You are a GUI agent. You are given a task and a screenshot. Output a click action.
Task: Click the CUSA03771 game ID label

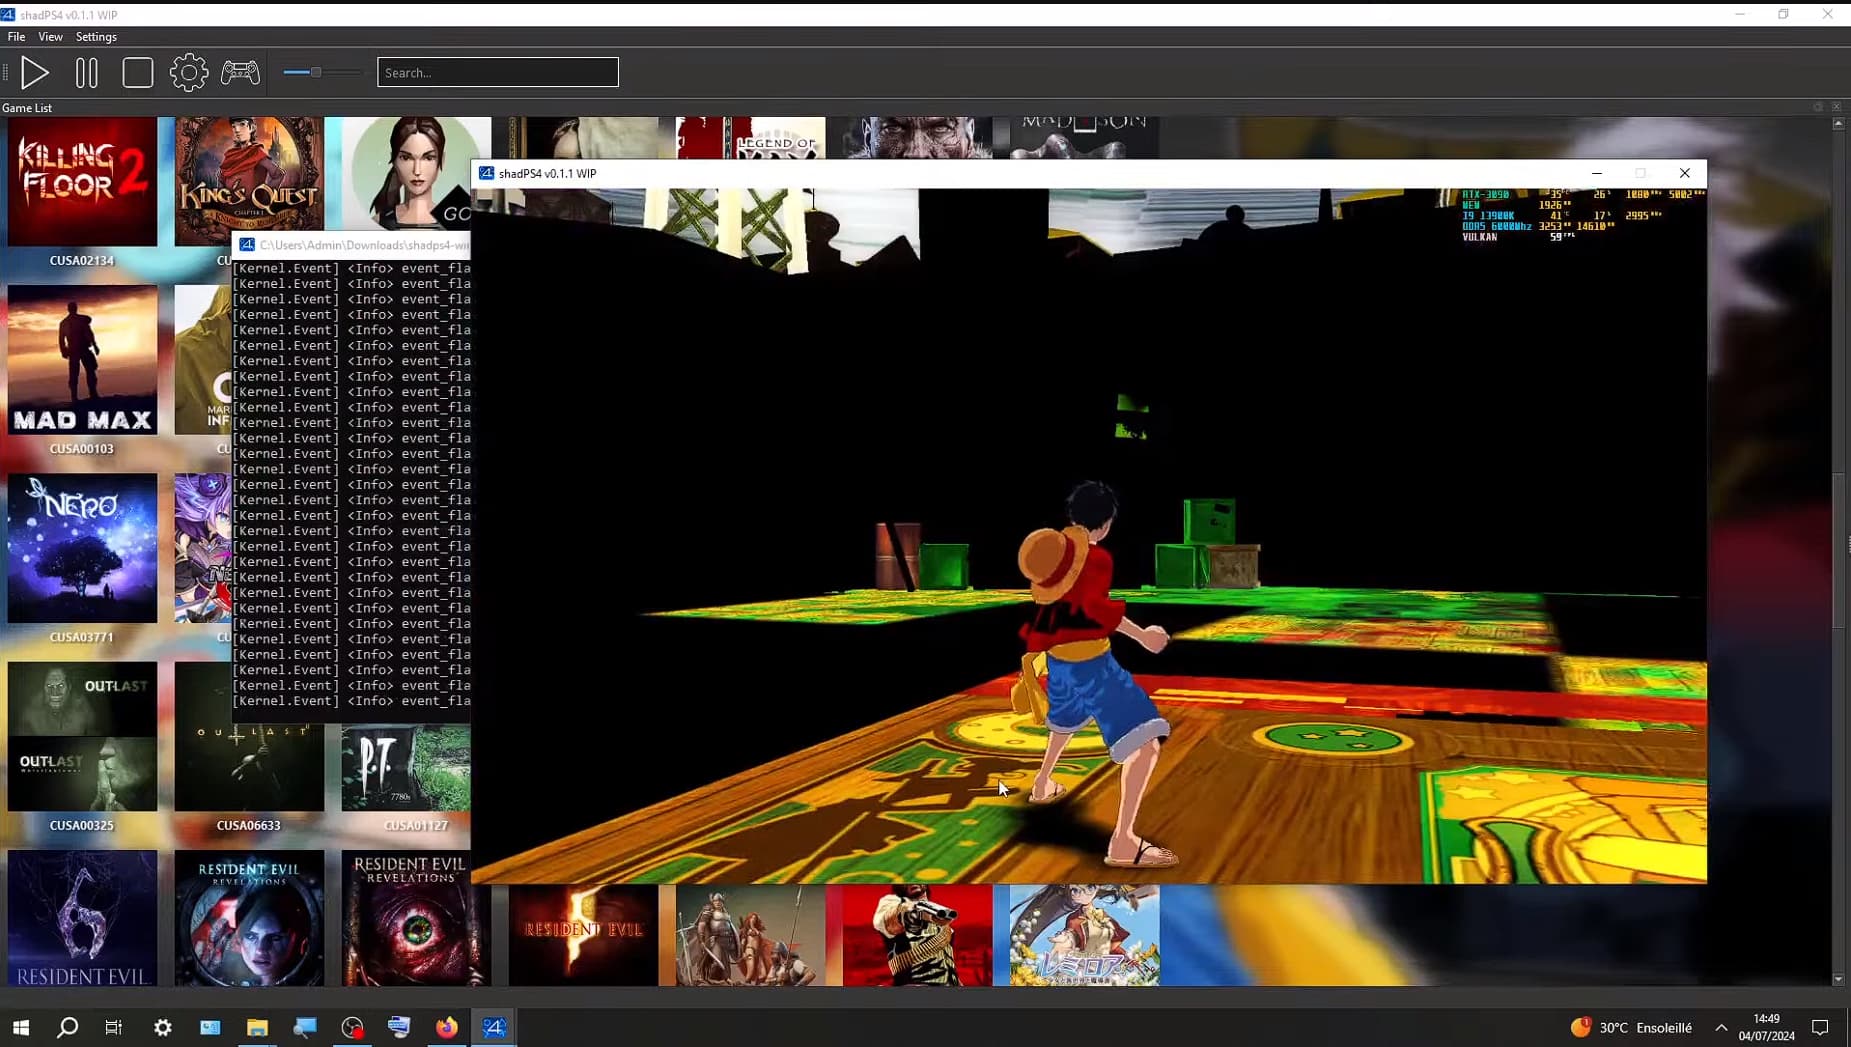[x=82, y=636]
